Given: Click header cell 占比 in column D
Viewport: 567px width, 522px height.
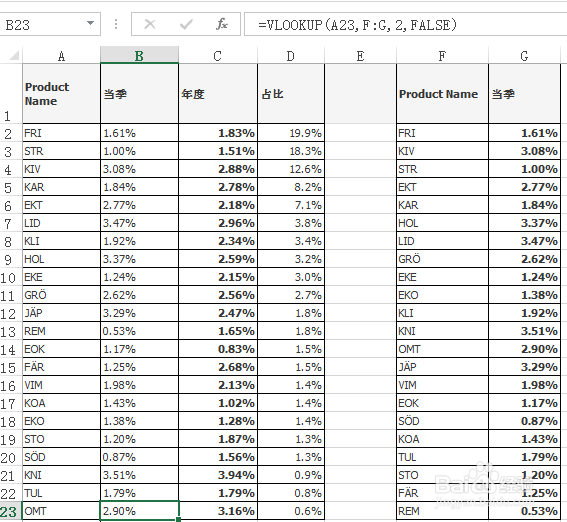Looking at the screenshot, I should click(291, 94).
